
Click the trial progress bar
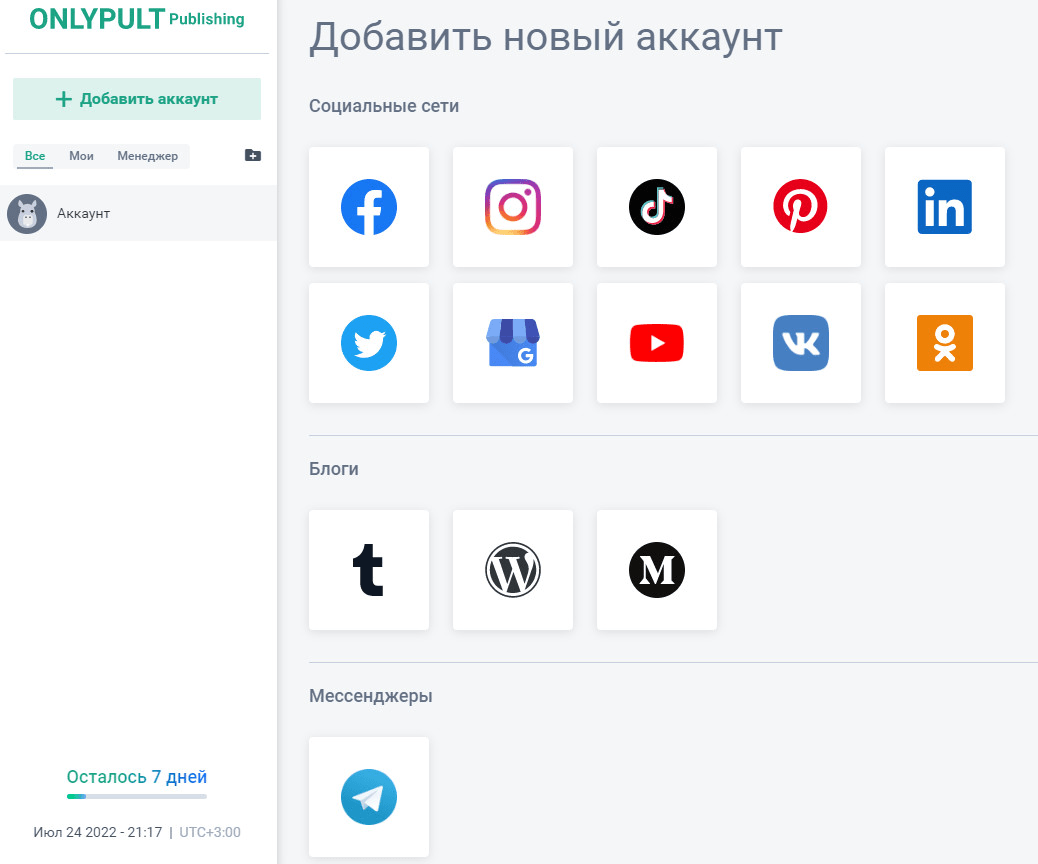[x=137, y=796]
